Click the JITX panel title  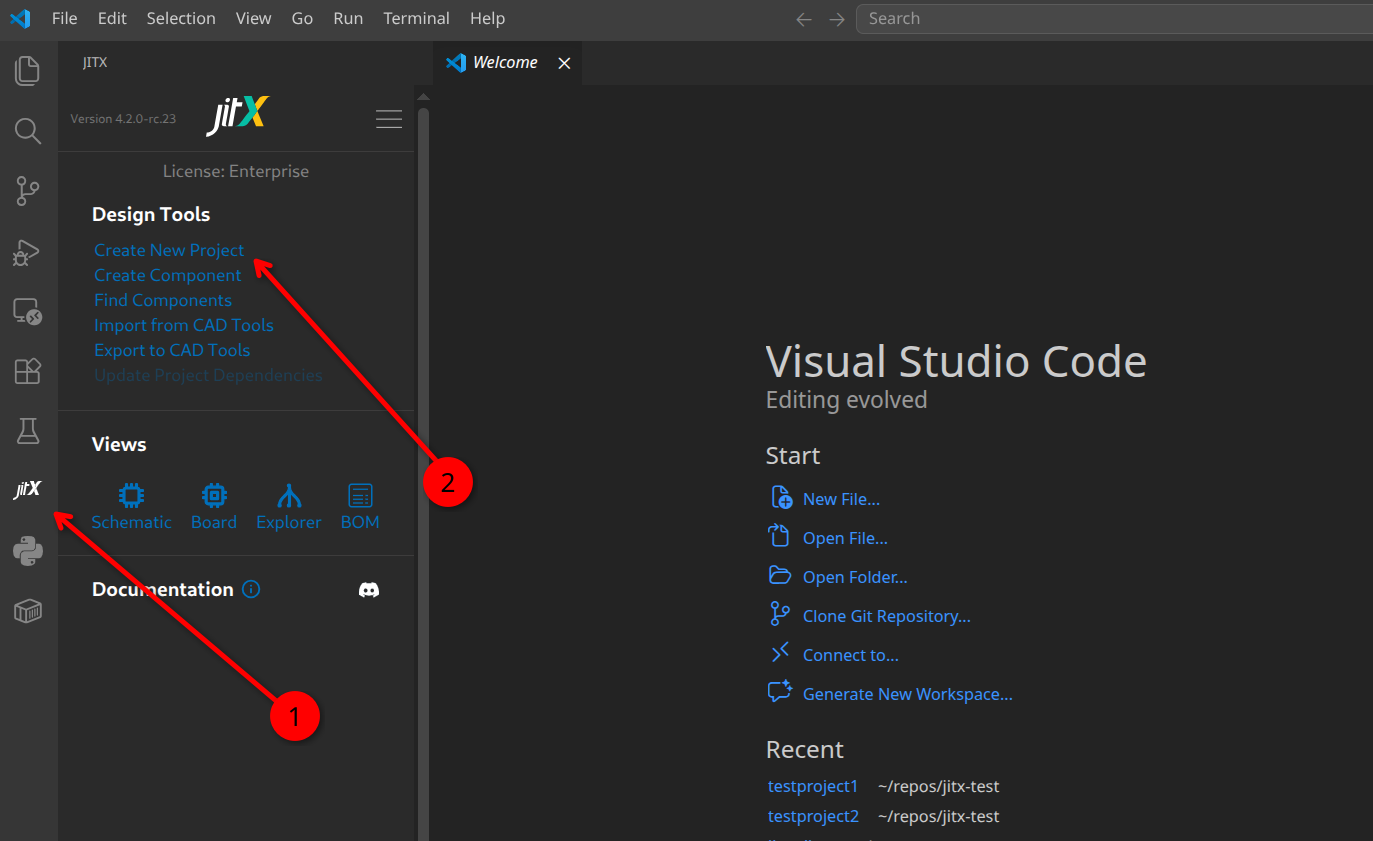tap(95, 62)
